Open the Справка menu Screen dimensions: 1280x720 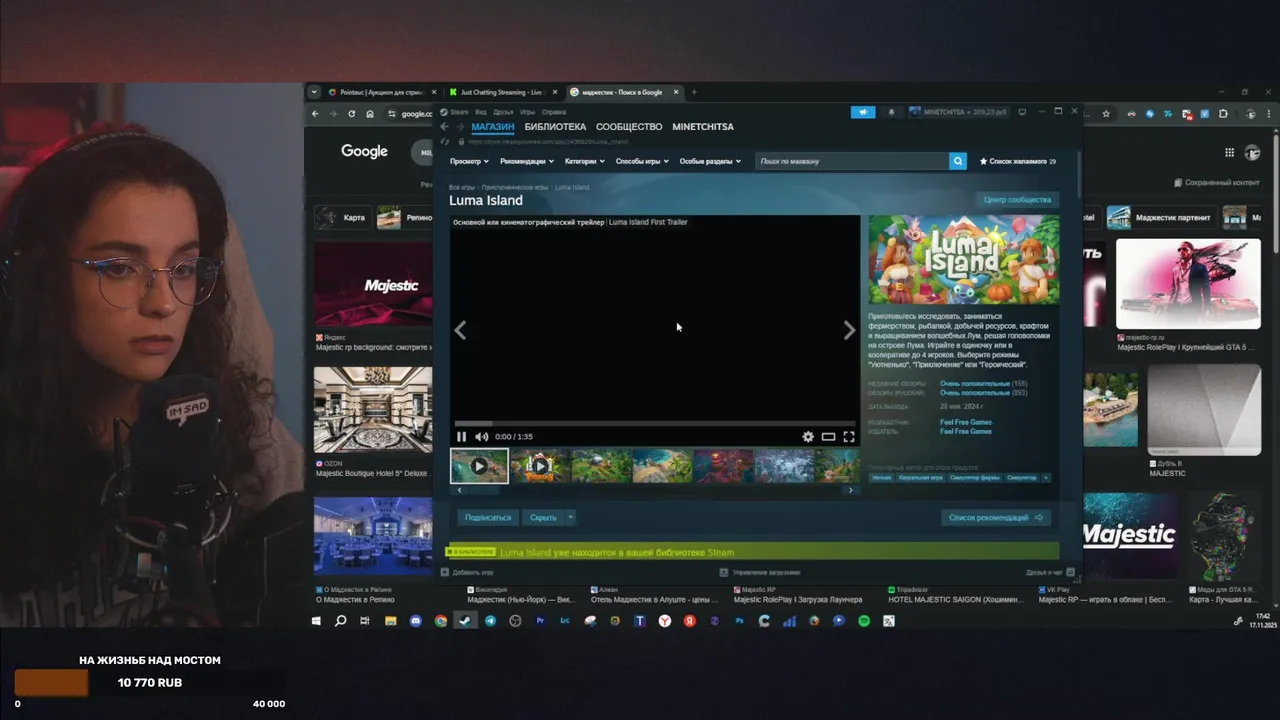click(553, 112)
